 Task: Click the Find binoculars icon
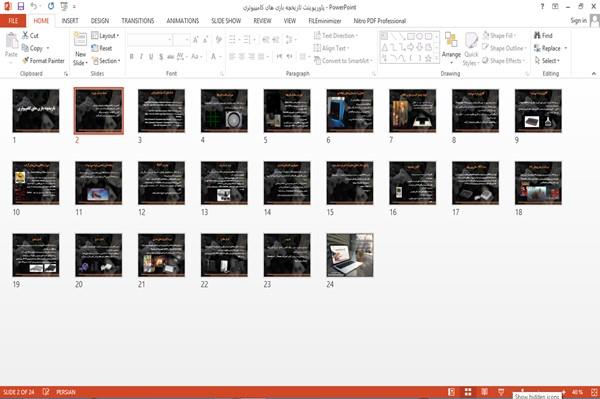pyautogui.click(x=537, y=35)
